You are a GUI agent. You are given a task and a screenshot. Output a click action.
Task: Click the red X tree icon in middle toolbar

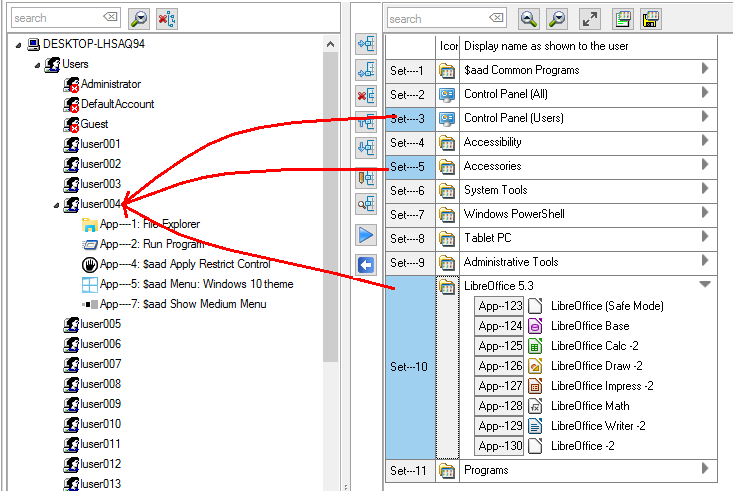pos(366,96)
